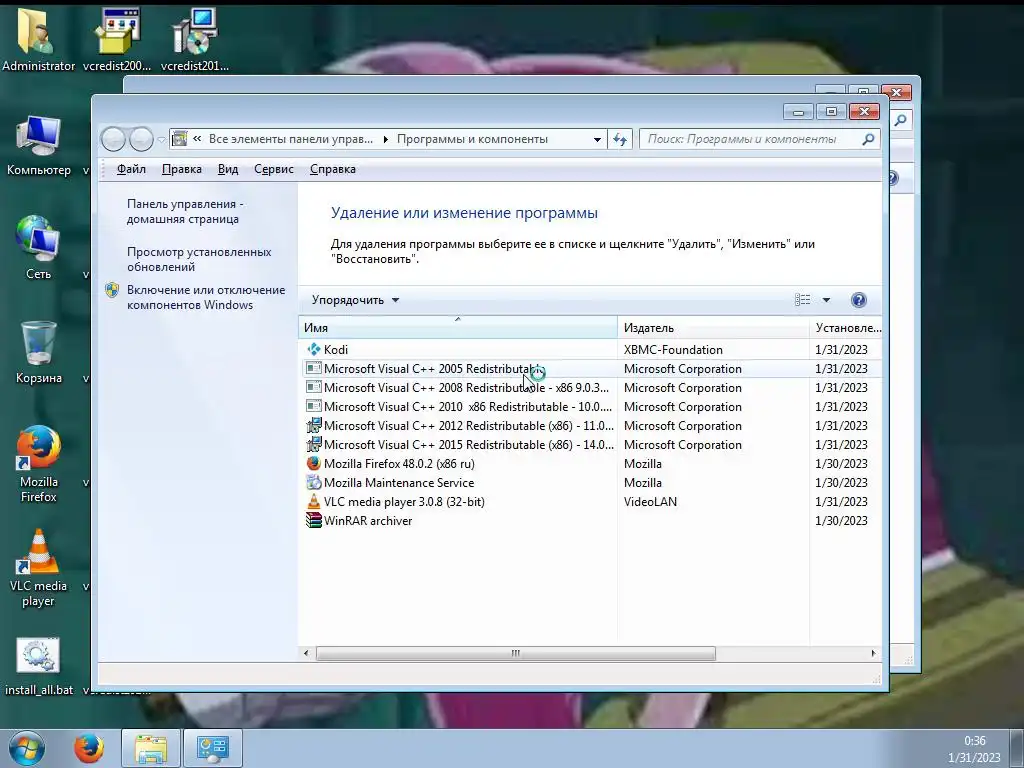Click the scroll left arrow
The image size is (1024, 768).
coord(306,653)
